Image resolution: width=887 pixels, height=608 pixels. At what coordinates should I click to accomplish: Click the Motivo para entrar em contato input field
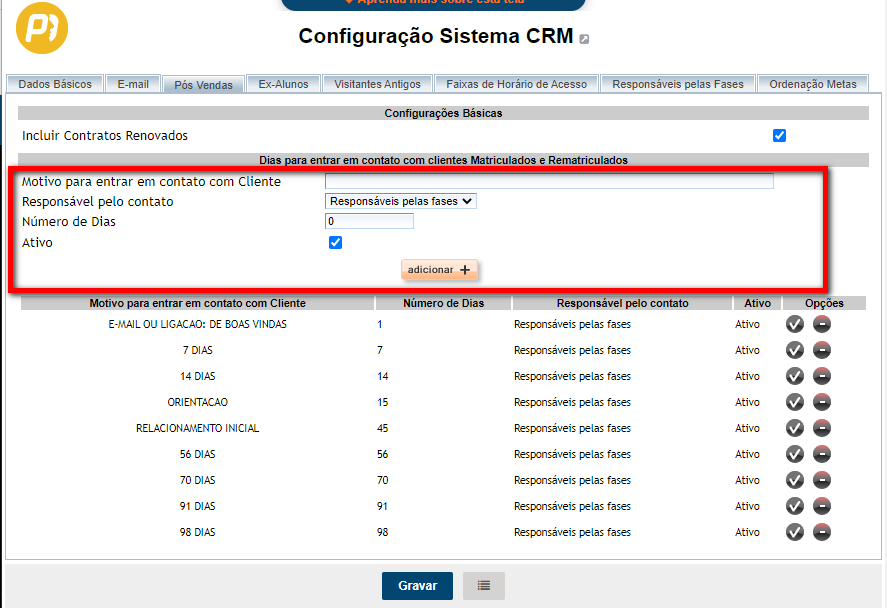pyautogui.click(x=549, y=181)
